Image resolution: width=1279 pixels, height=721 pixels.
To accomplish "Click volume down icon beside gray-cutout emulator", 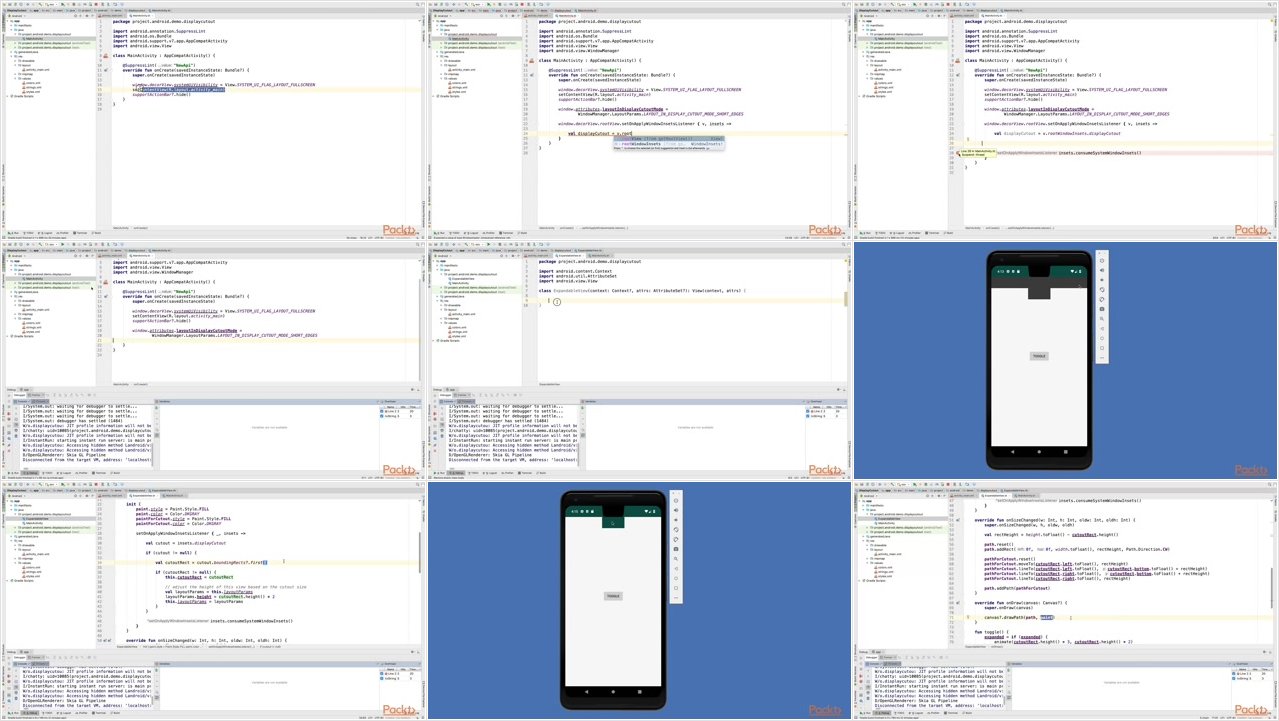I will (1102, 280).
